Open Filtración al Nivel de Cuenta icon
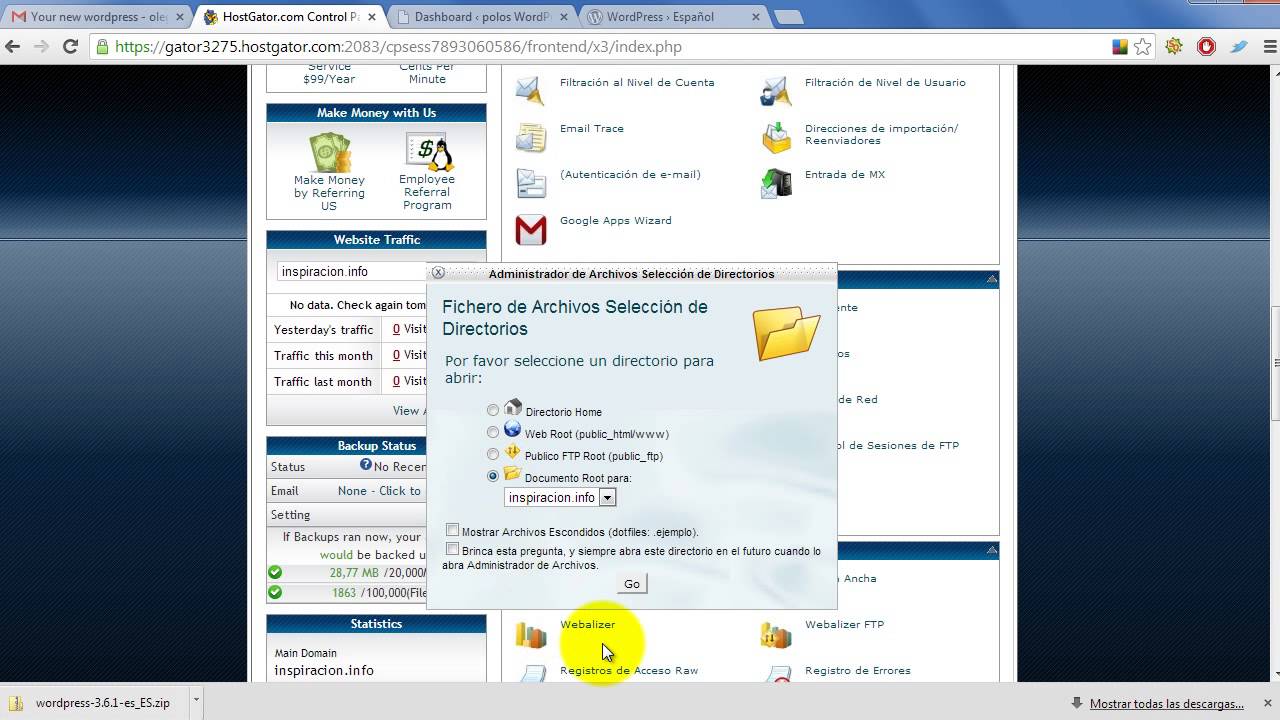1280x720 pixels. point(530,89)
